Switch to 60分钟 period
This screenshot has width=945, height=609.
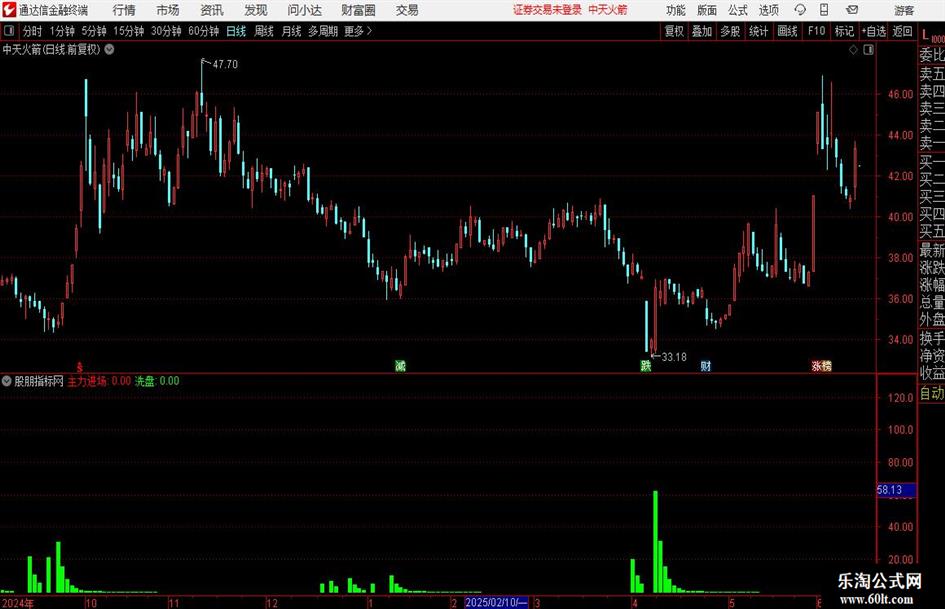click(x=204, y=31)
